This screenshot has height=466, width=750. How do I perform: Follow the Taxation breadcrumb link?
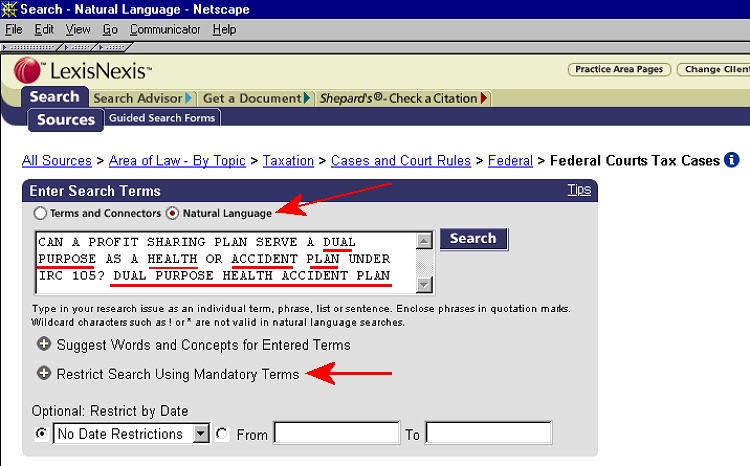[x=288, y=160]
